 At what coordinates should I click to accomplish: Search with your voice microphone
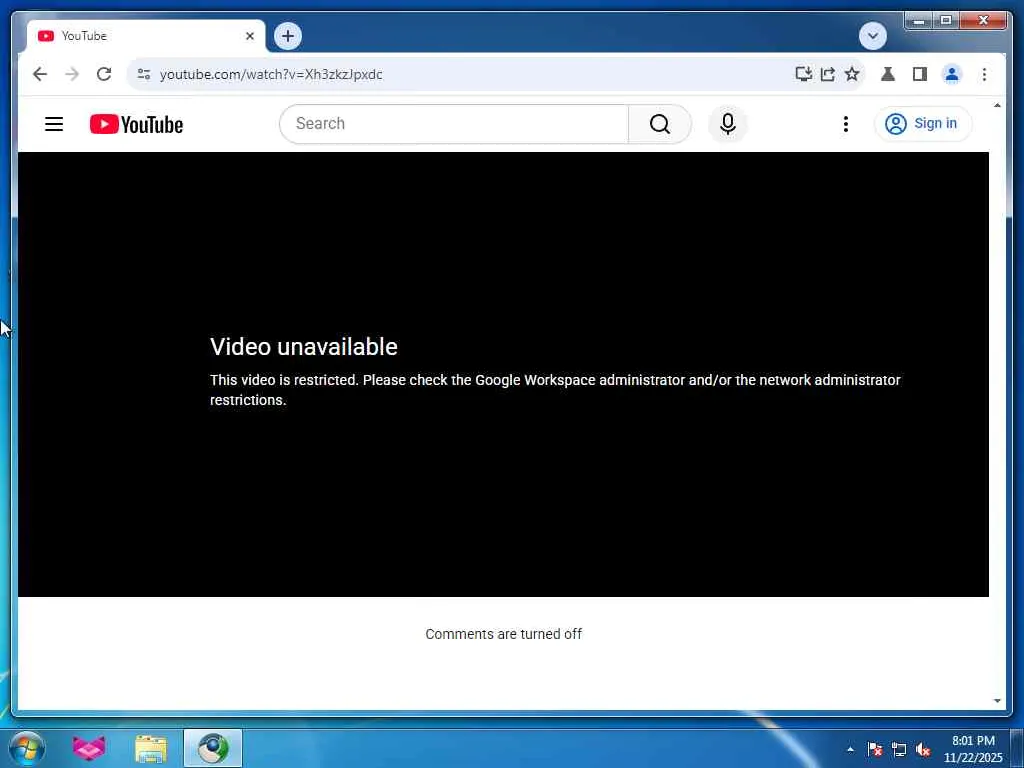[728, 123]
